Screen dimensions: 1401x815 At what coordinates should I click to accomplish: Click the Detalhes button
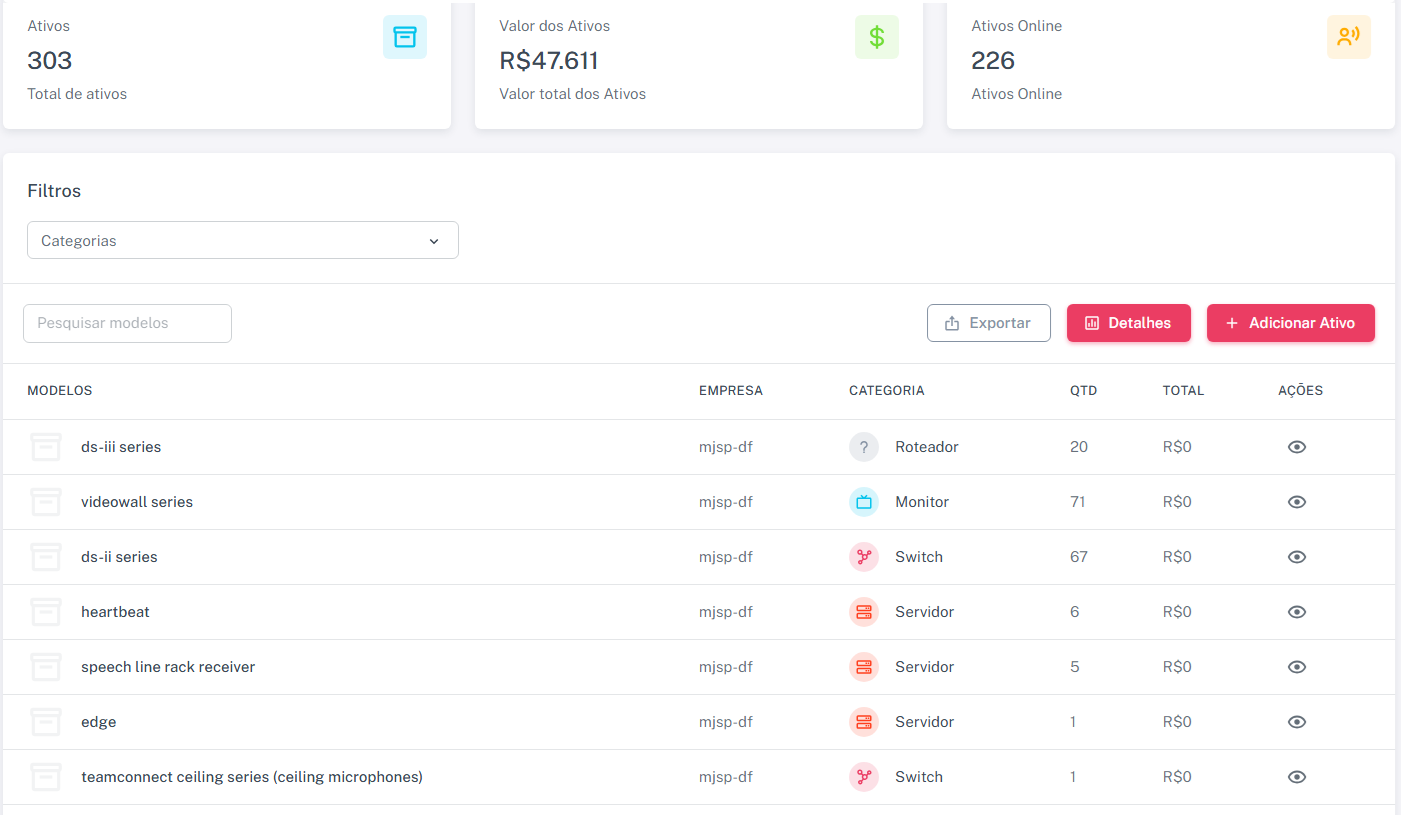[x=1129, y=323]
